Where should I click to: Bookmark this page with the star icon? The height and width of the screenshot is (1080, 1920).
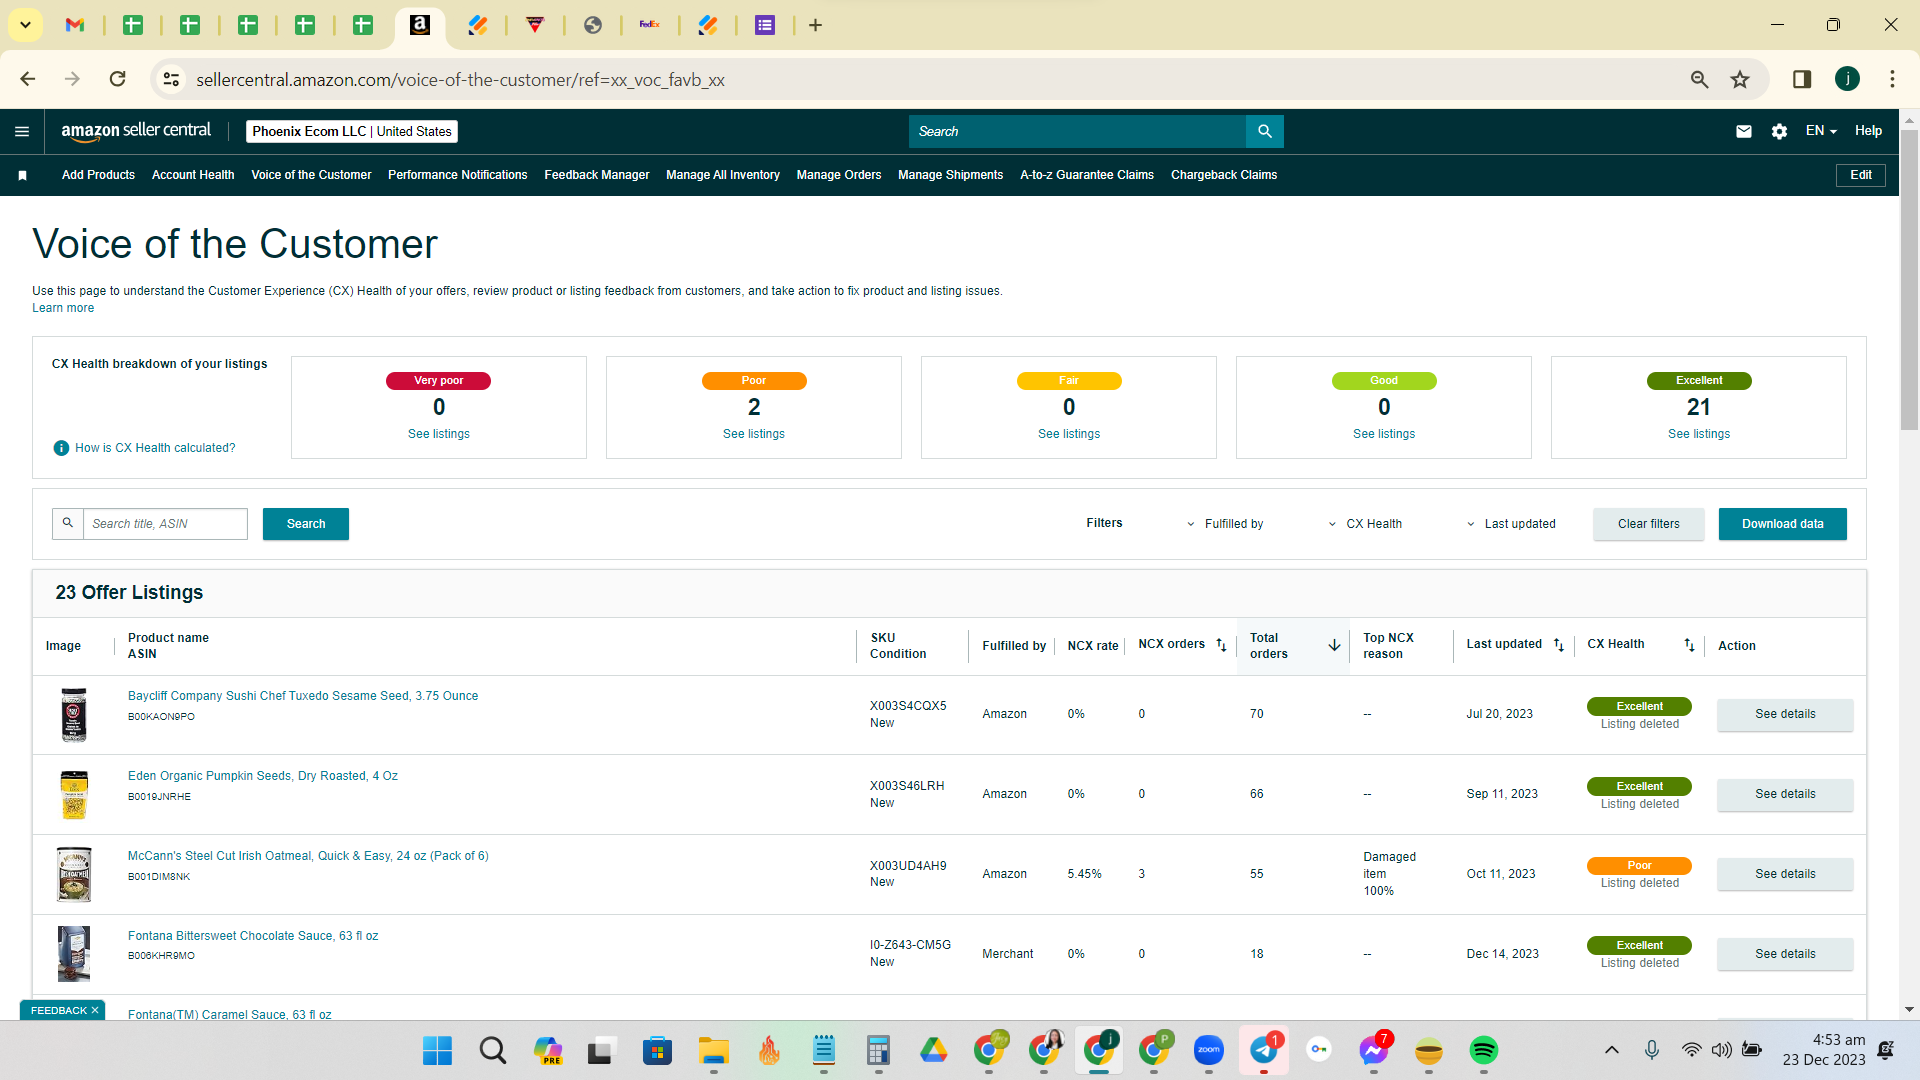pyautogui.click(x=1740, y=79)
